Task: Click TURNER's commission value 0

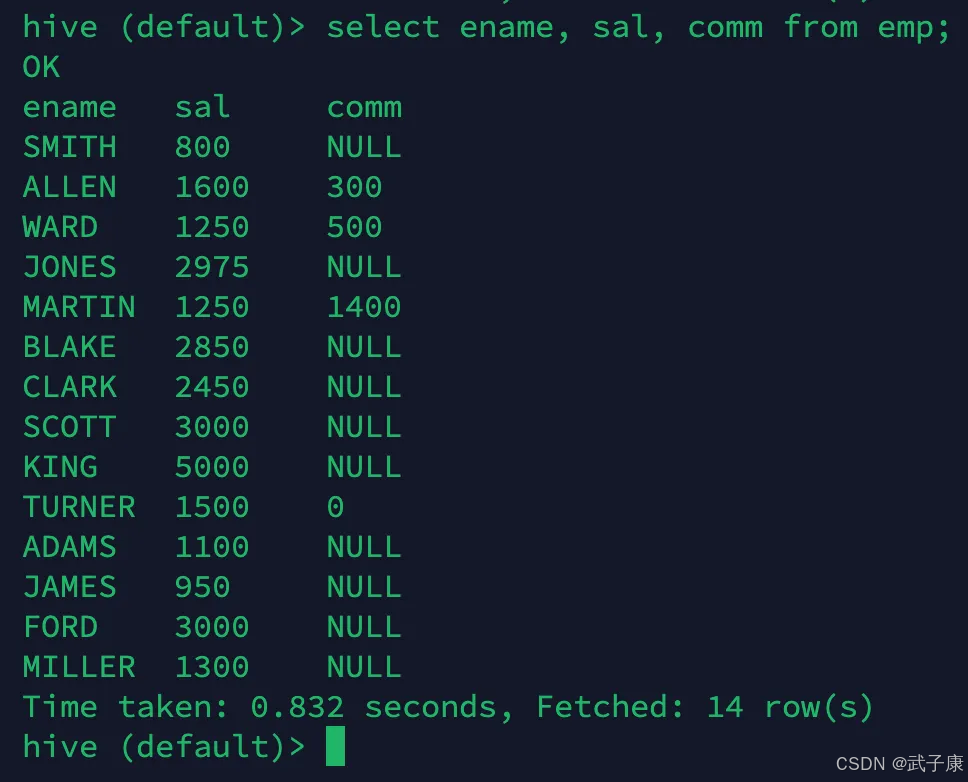Action: 335,507
